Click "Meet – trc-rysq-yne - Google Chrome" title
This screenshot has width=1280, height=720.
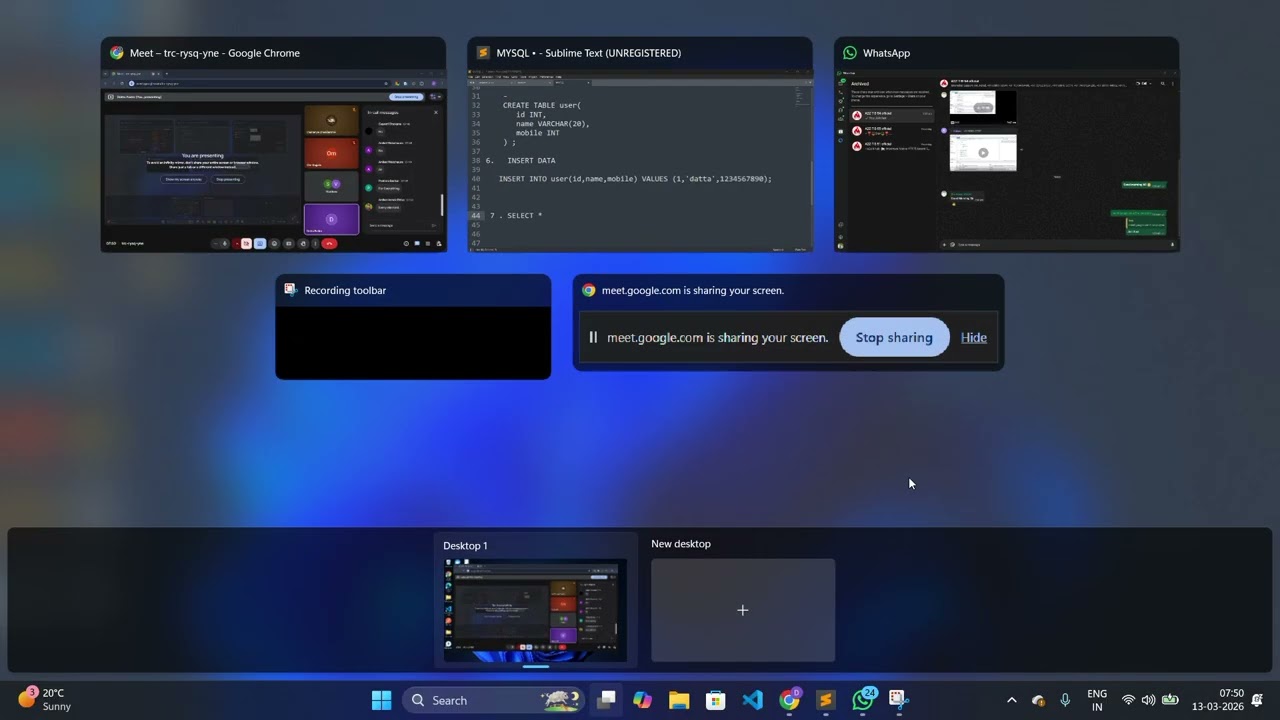[215, 53]
